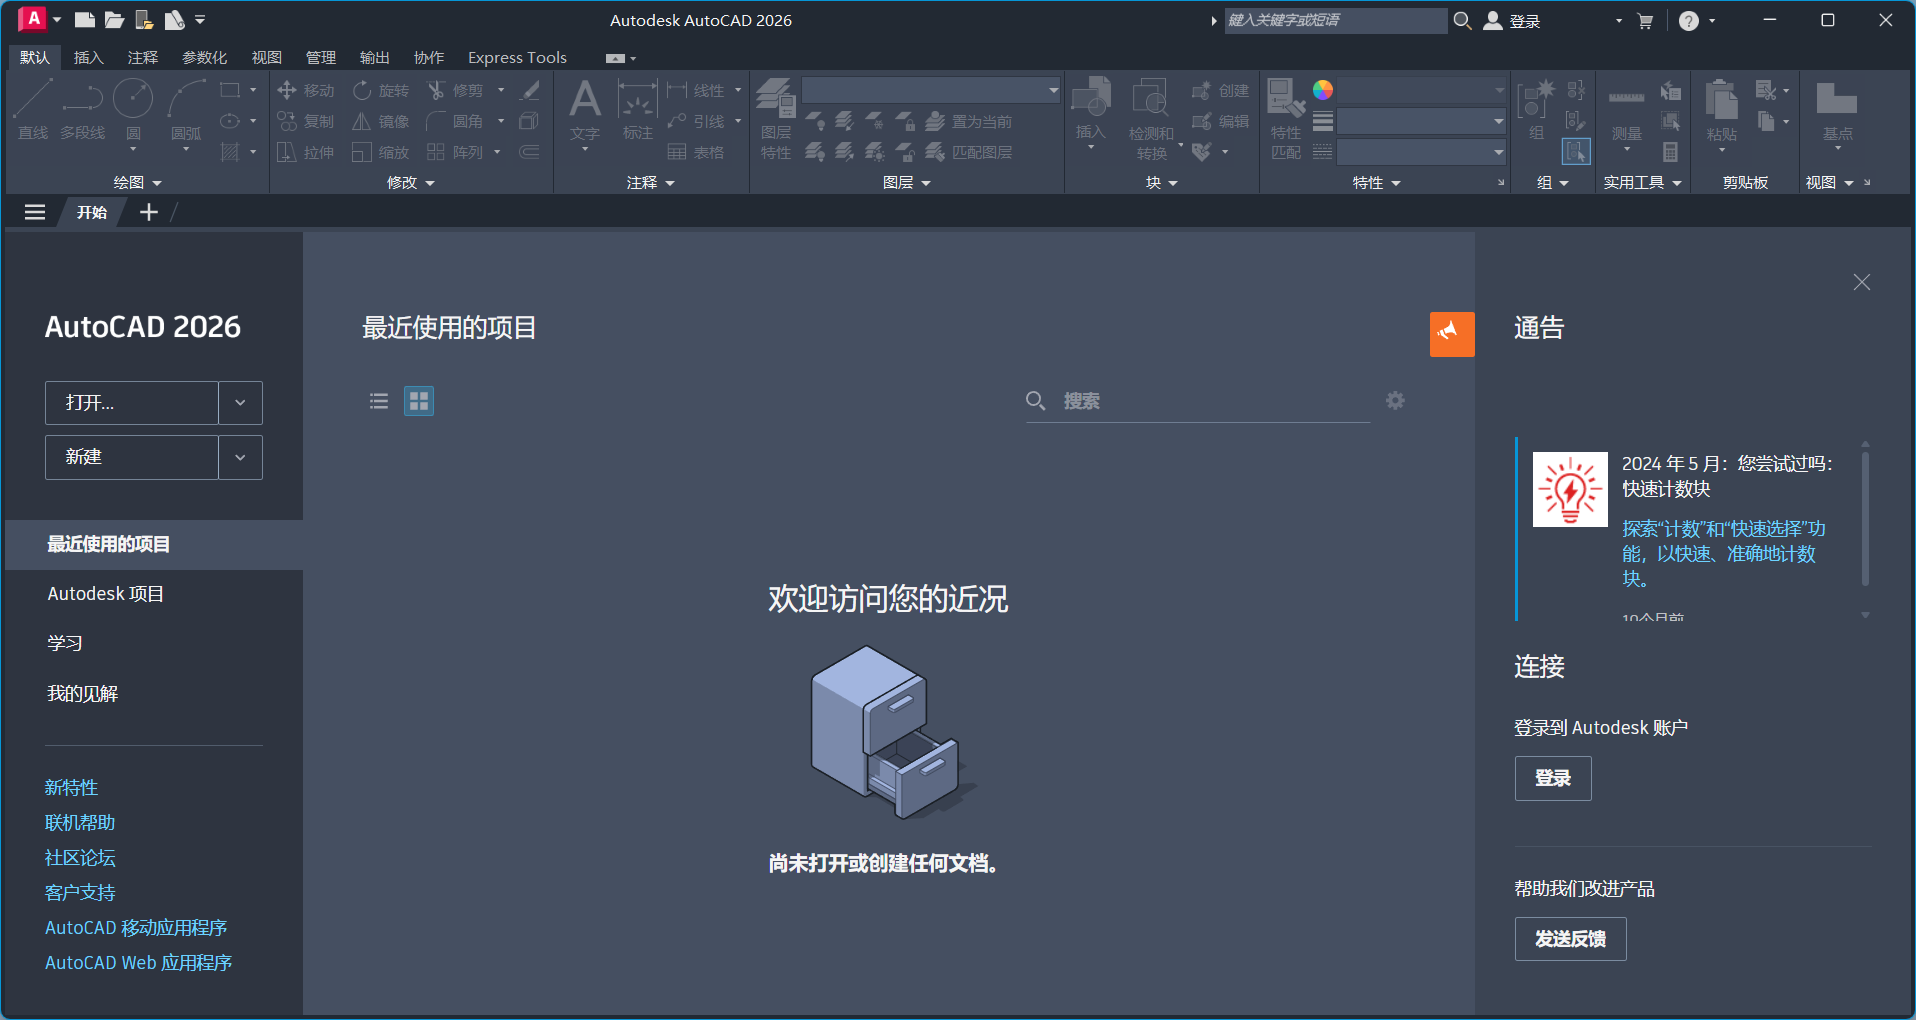This screenshot has width=1916, height=1020.
Task: Switch recent items to list view
Action: tap(379, 401)
